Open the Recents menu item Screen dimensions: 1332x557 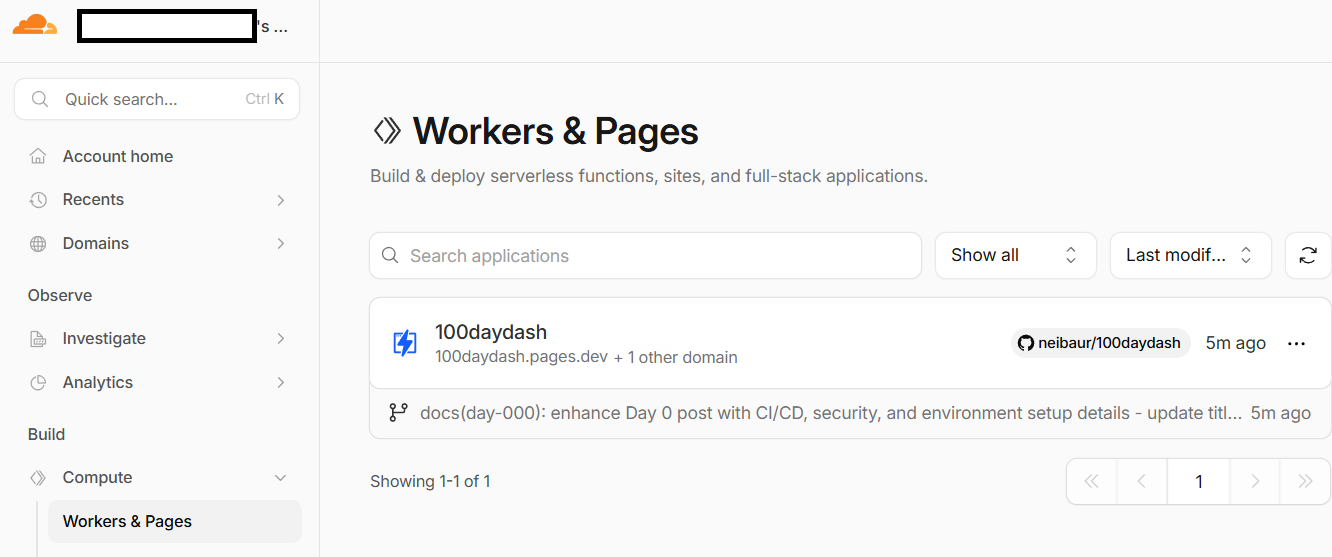click(160, 200)
